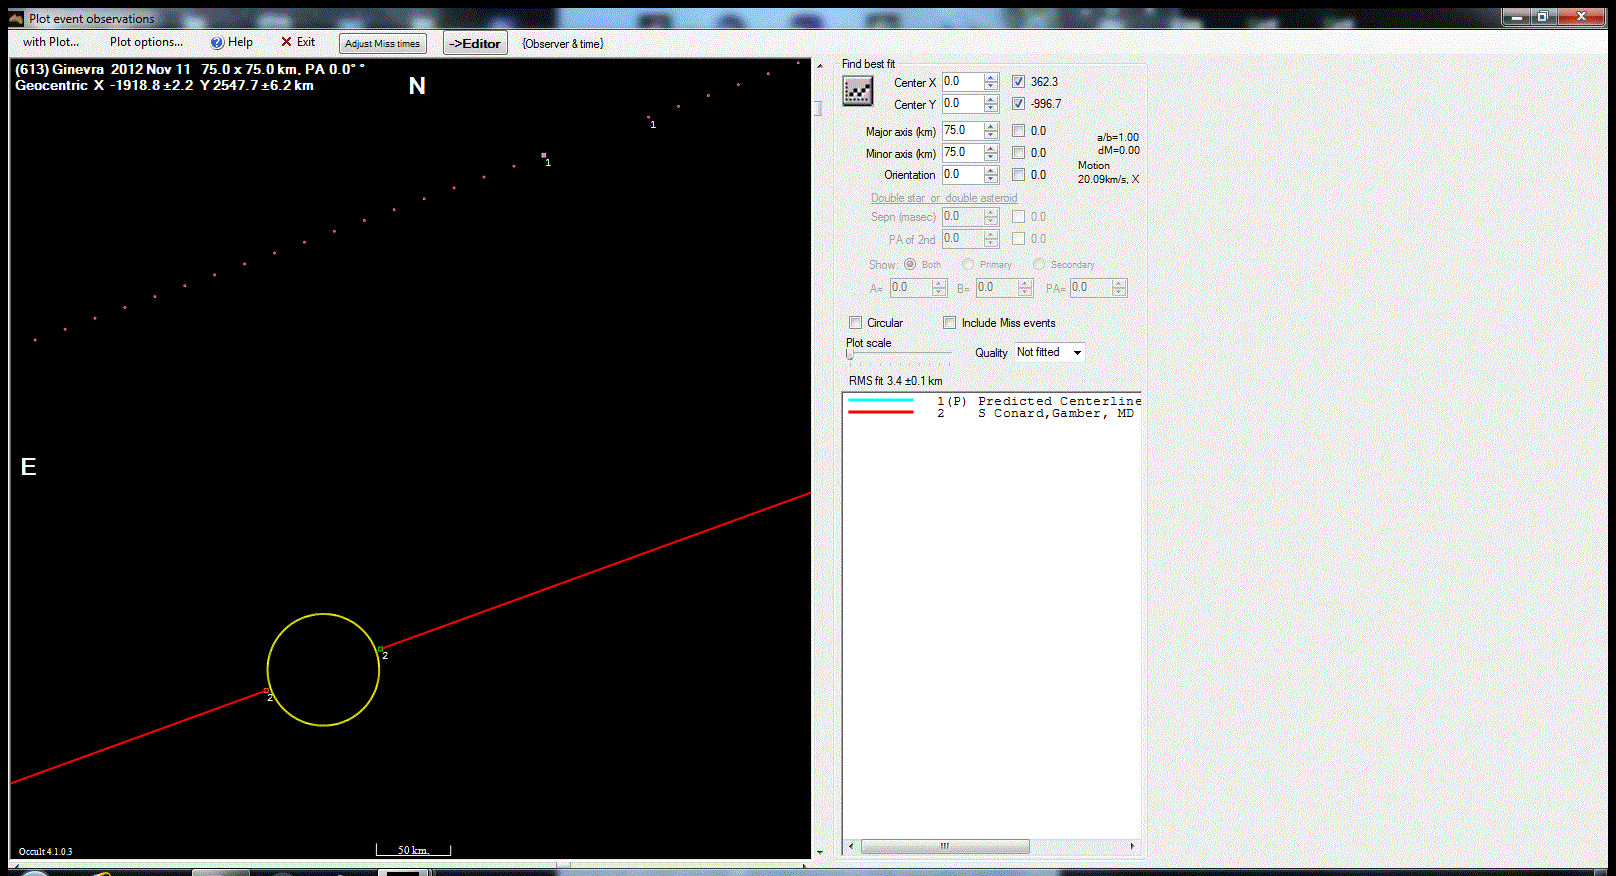Open the 'with Plot...' menu
This screenshot has width=1616, height=876.
point(50,42)
